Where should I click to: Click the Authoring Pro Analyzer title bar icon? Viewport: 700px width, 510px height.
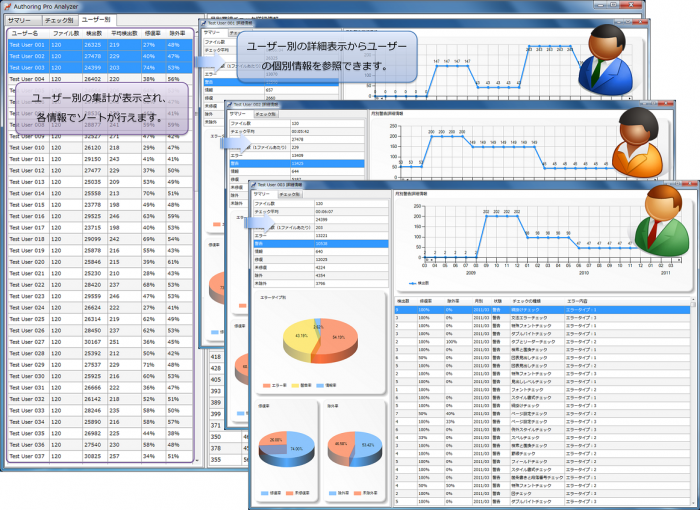(x=7, y=7)
